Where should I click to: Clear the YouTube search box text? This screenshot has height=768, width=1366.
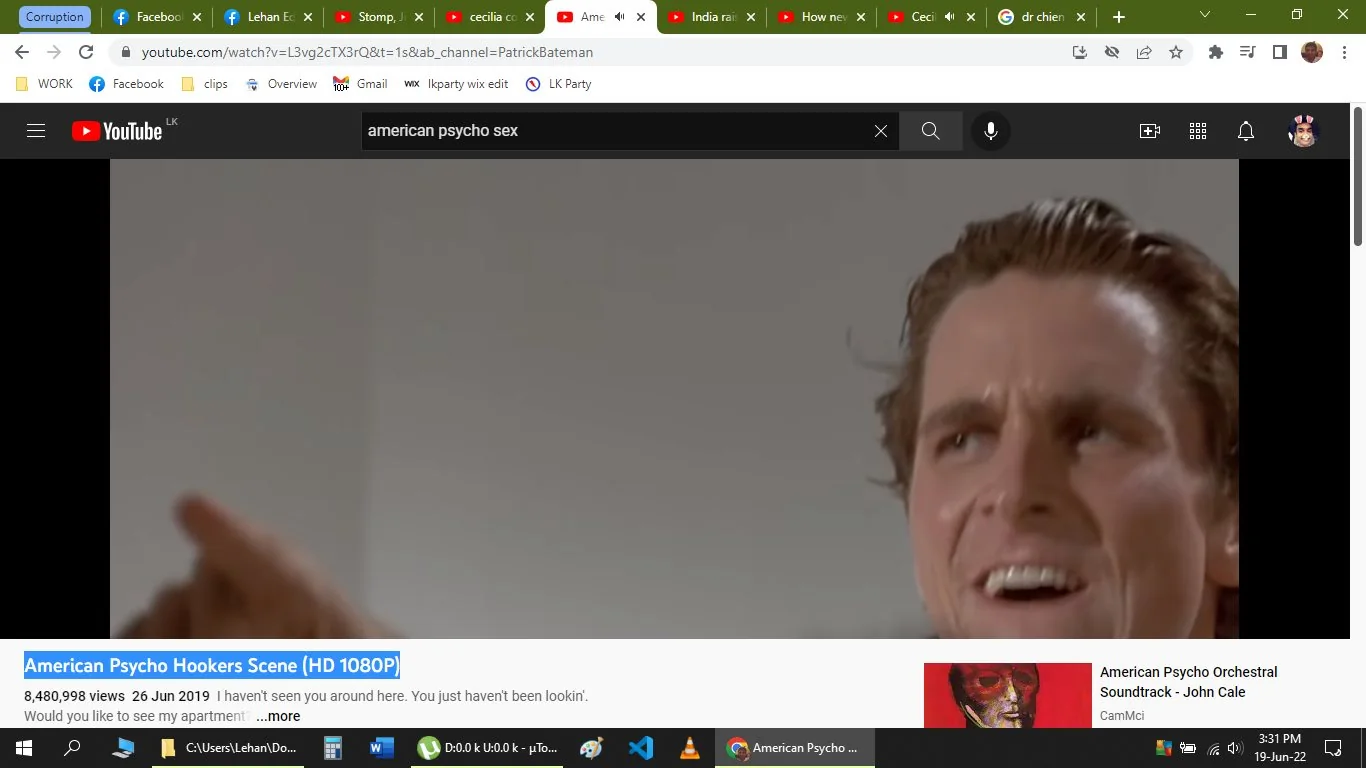[881, 131]
